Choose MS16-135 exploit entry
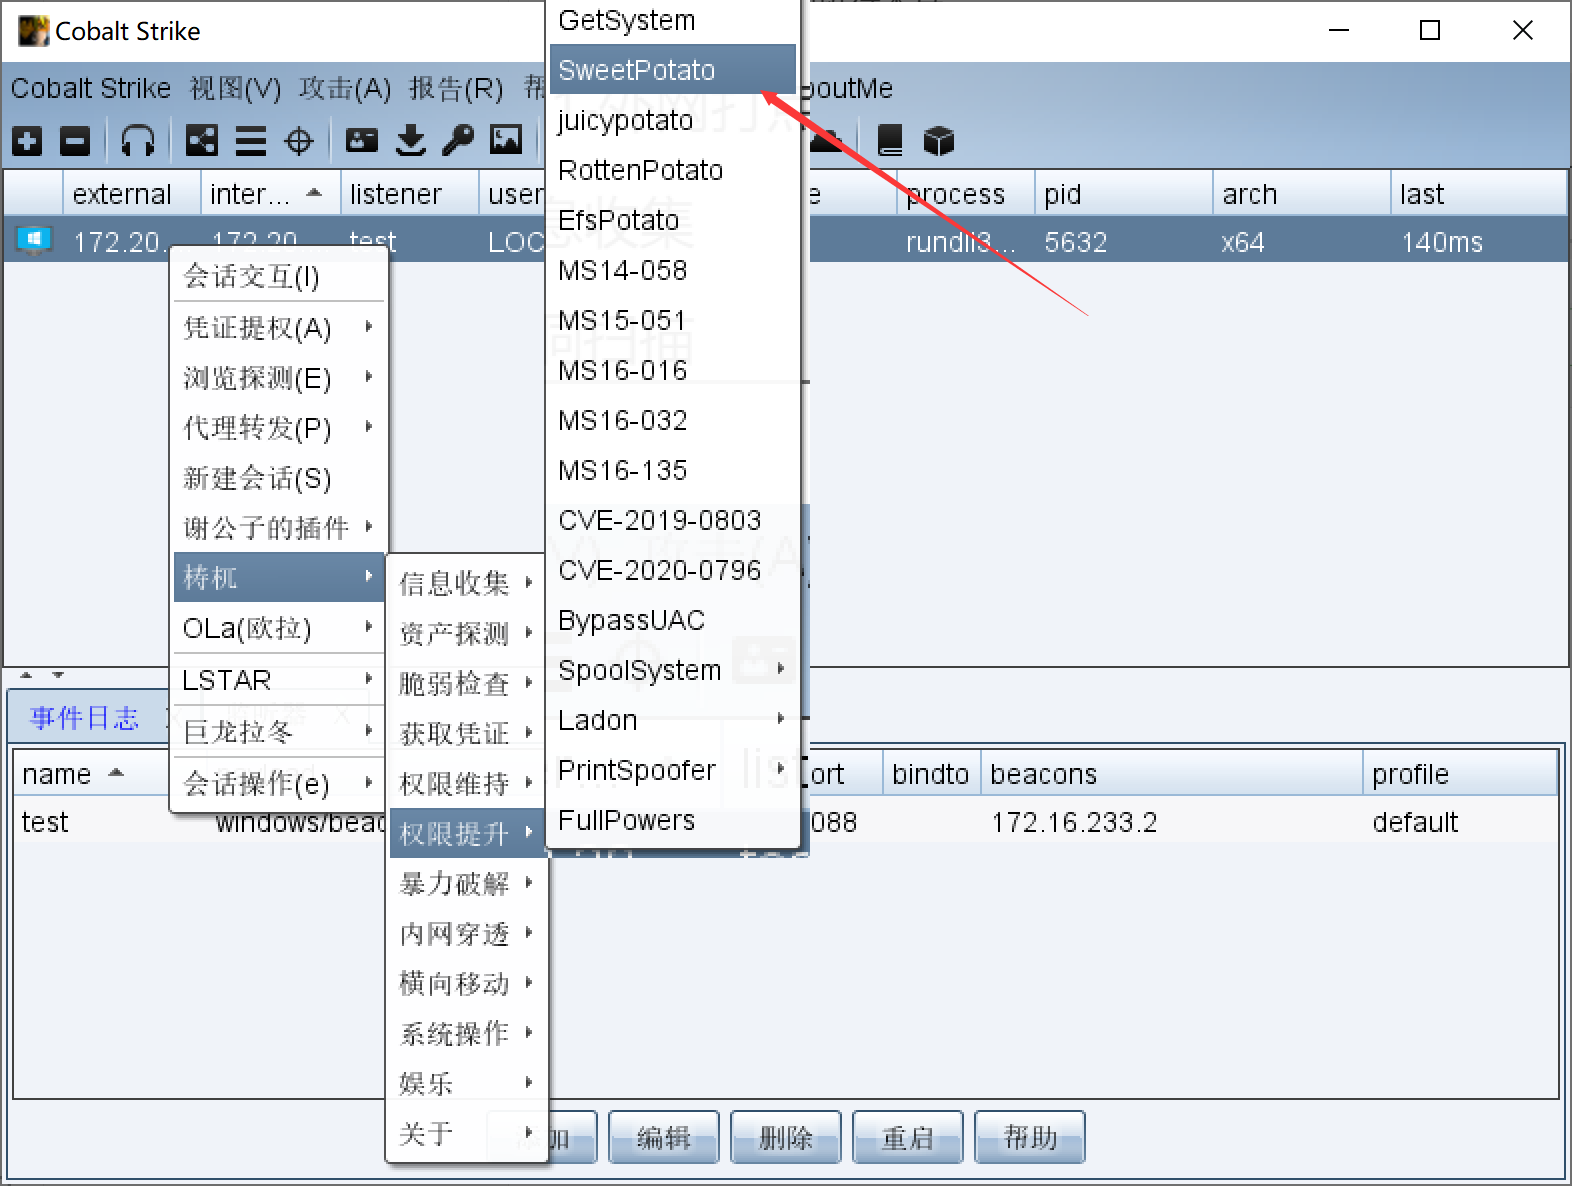1572x1186 pixels. [673, 470]
